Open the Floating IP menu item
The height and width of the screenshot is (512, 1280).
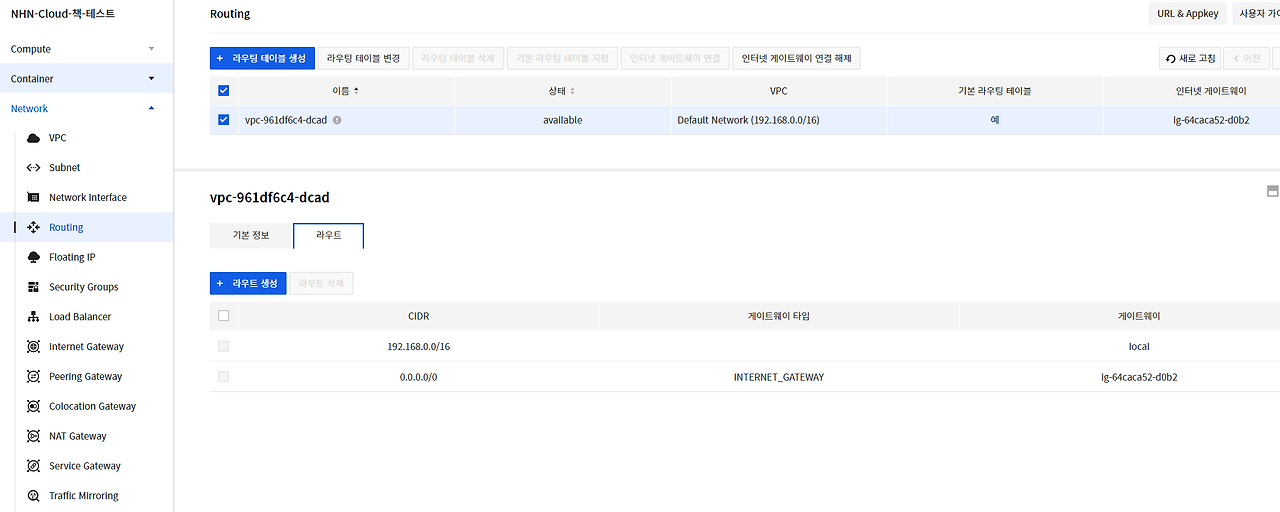click(72, 257)
